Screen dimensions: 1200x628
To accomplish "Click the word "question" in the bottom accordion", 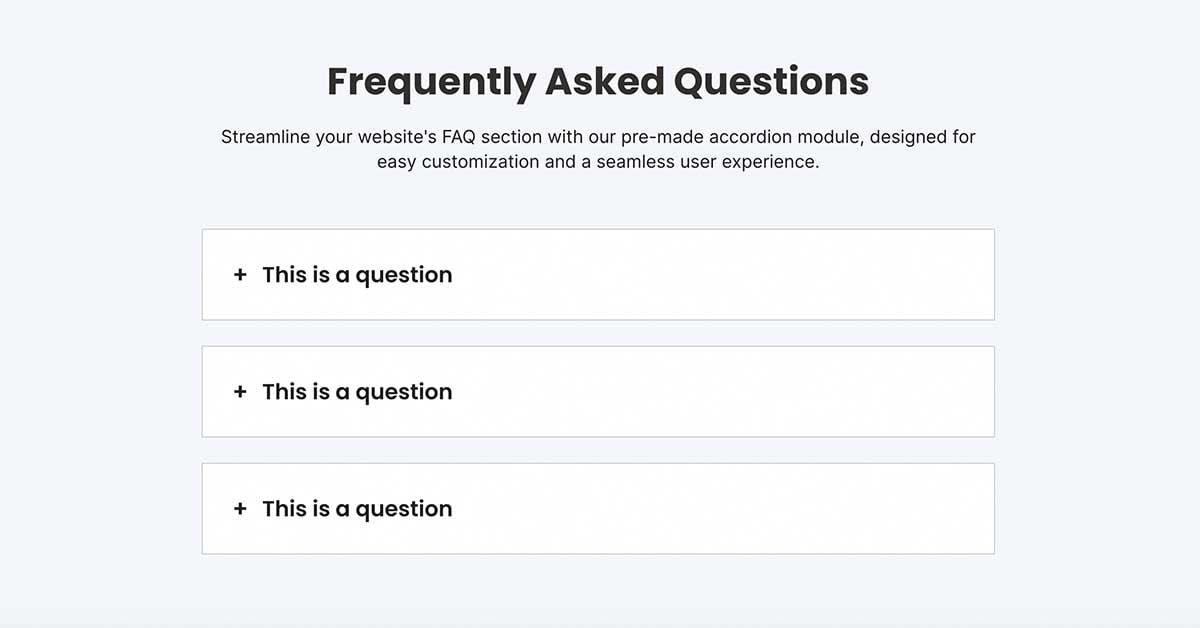I will [404, 510].
